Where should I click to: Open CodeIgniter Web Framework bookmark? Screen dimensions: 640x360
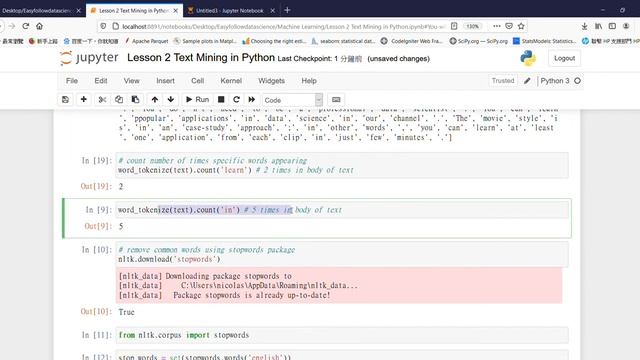click(412, 41)
